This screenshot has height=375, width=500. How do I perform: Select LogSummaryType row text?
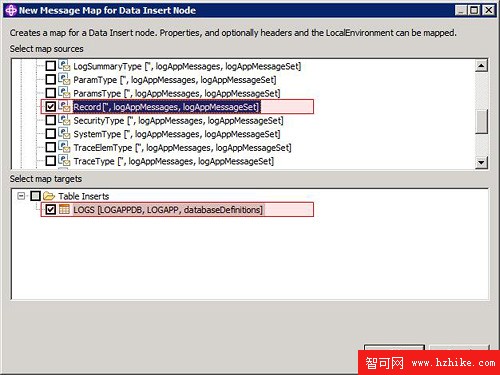[187, 66]
